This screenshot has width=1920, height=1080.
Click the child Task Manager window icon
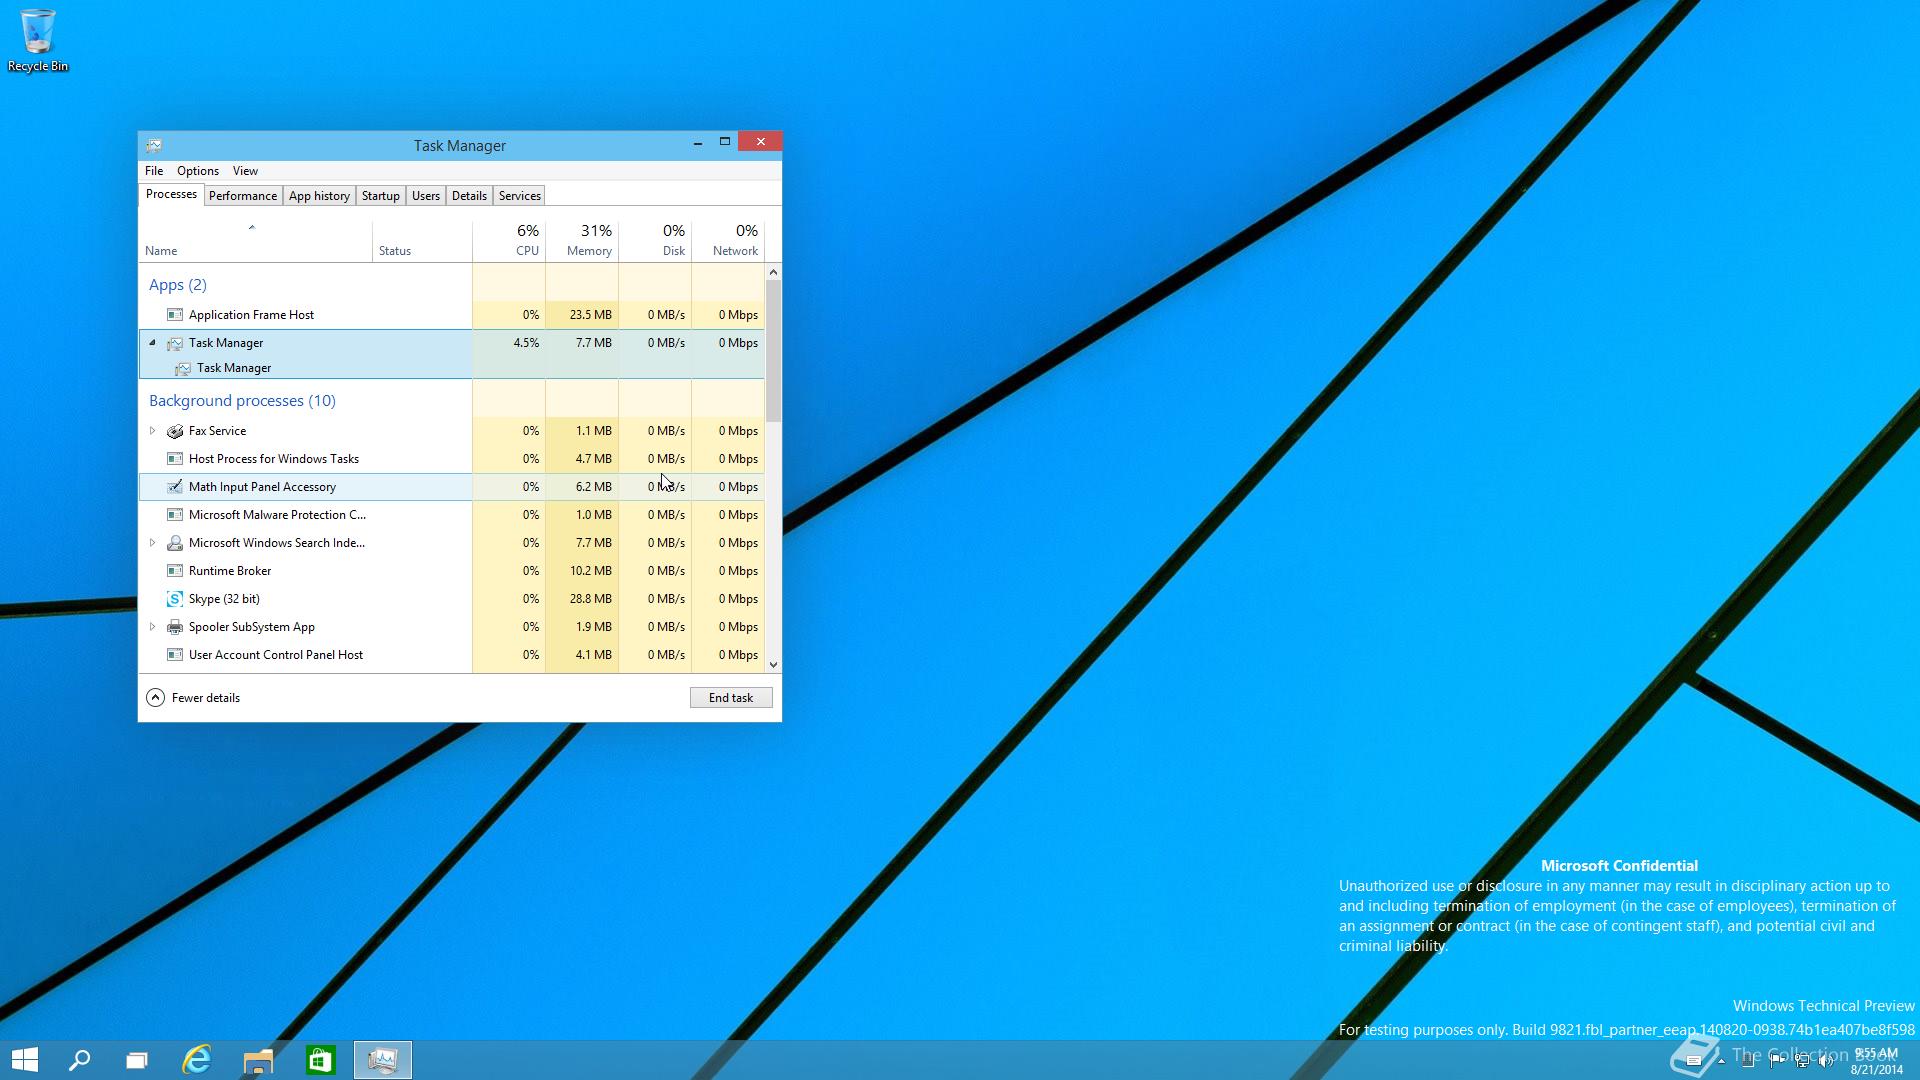coord(183,368)
